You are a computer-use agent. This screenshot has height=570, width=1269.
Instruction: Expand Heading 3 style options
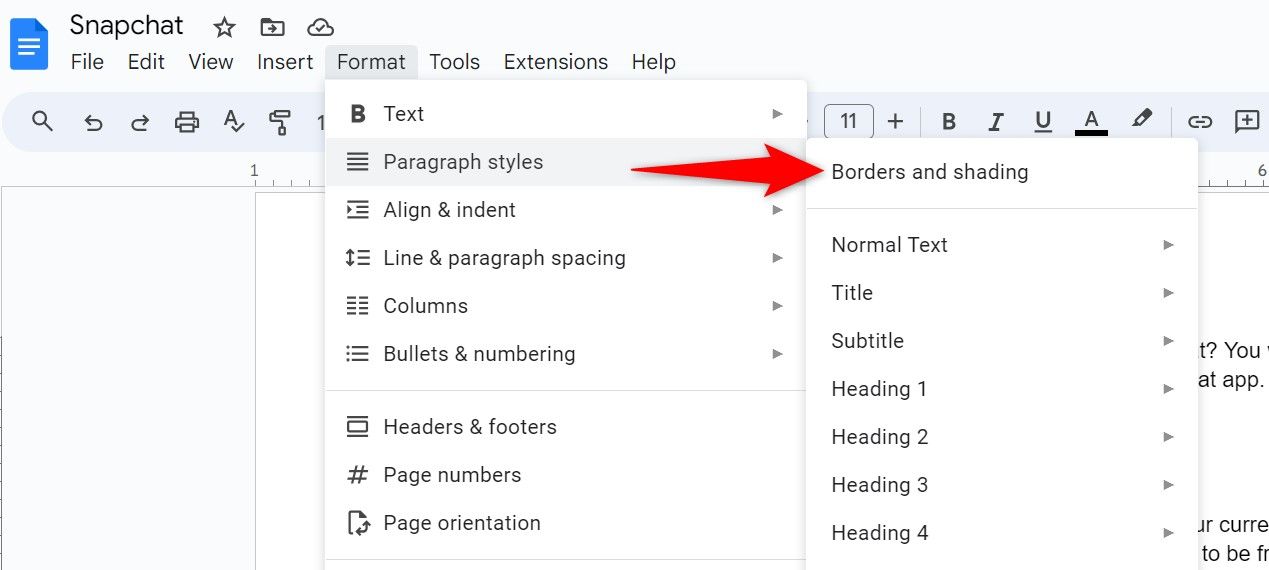click(x=1002, y=485)
